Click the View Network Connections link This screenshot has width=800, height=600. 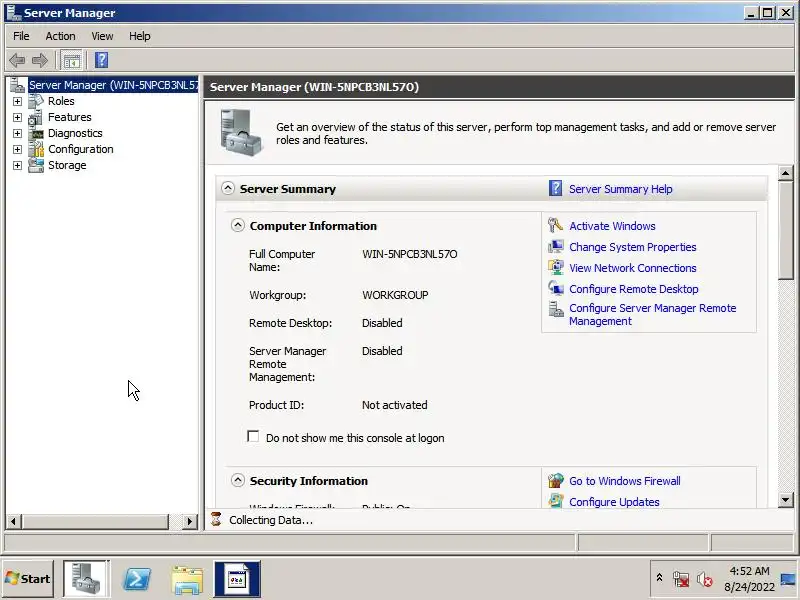[x=633, y=268]
